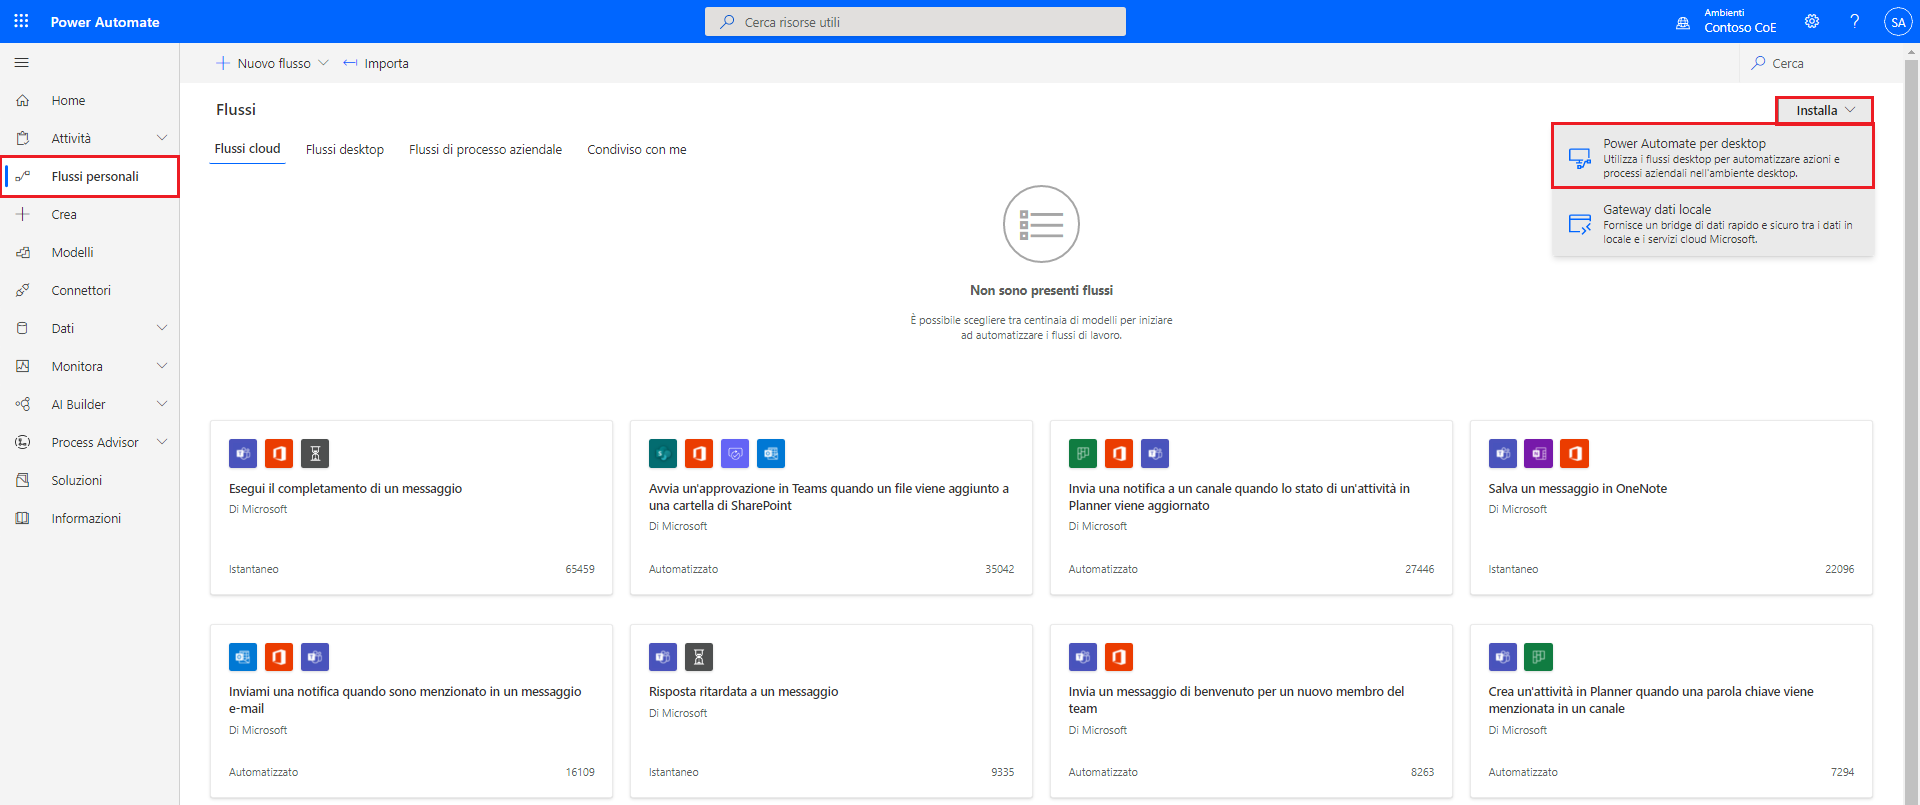The height and width of the screenshot is (805, 1920).
Task: Click the SharePoint icon on Avvia un'approvazione card
Action: tap(663, 454)
